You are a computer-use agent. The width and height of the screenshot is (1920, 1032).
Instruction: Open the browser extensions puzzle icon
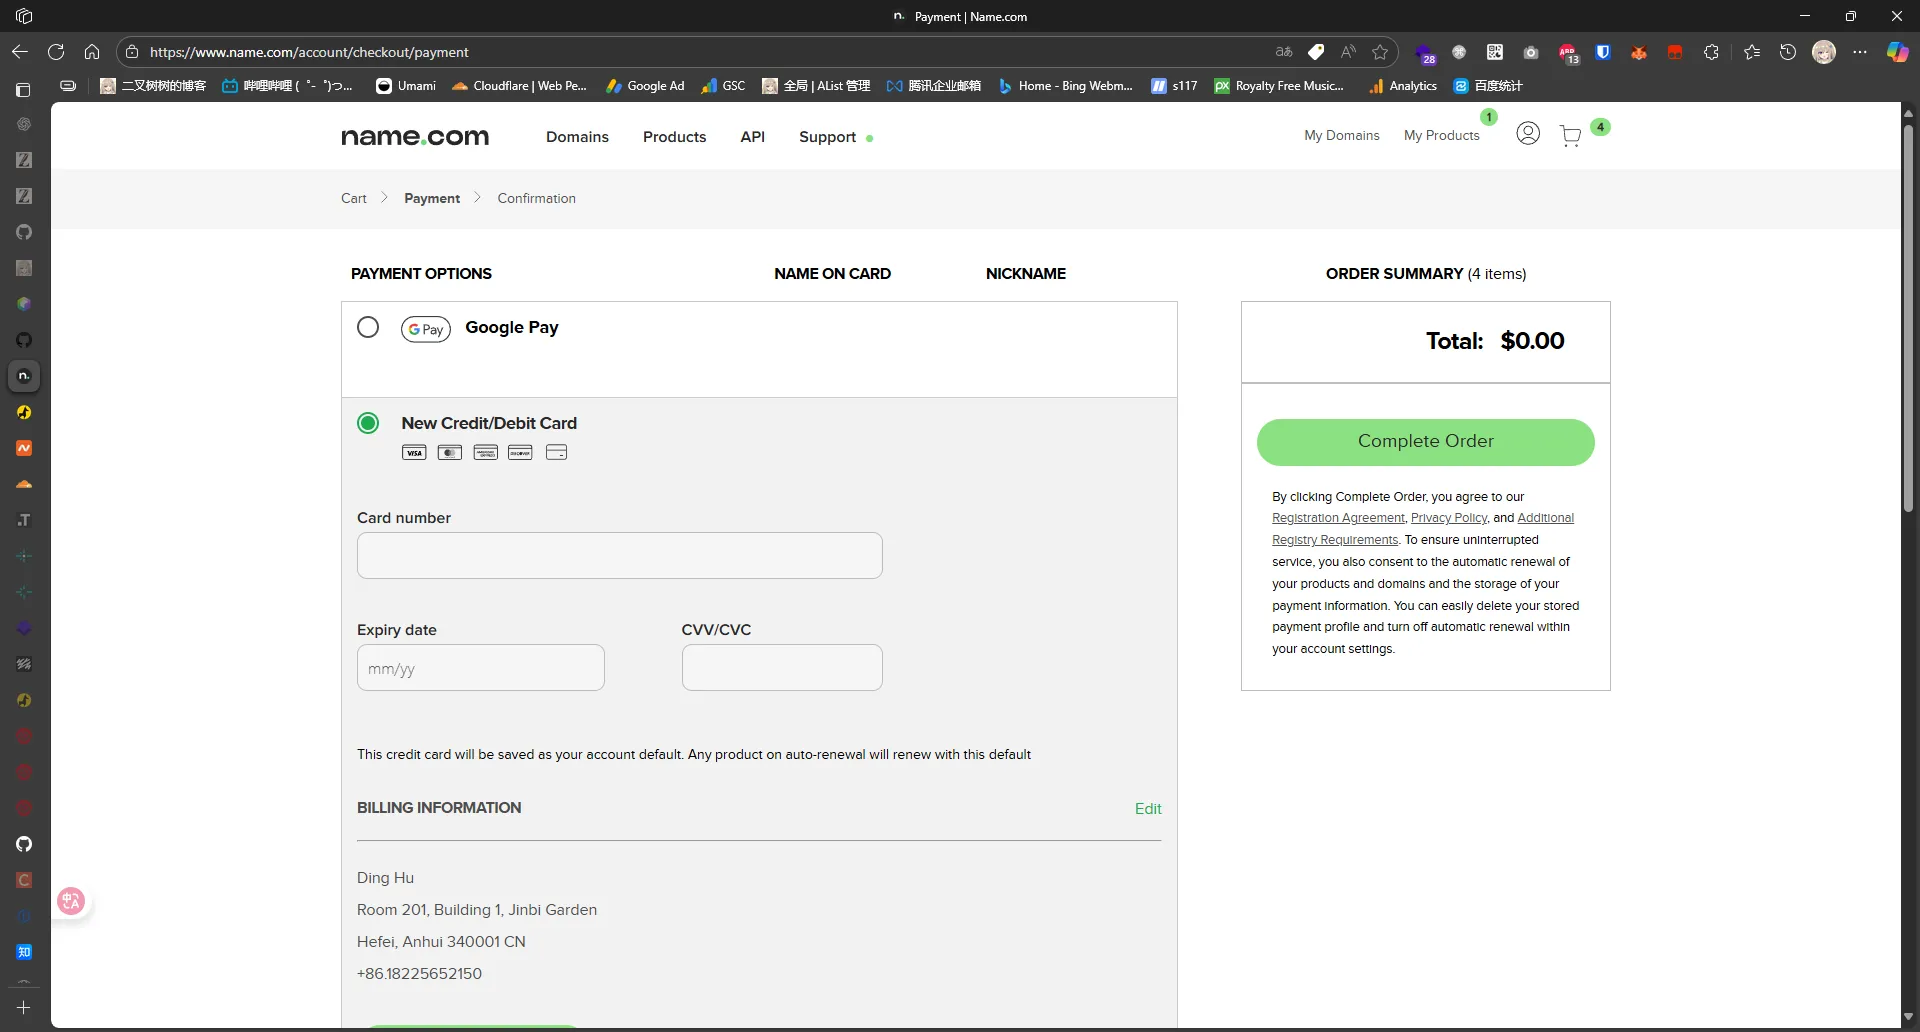coord(1711,52)
